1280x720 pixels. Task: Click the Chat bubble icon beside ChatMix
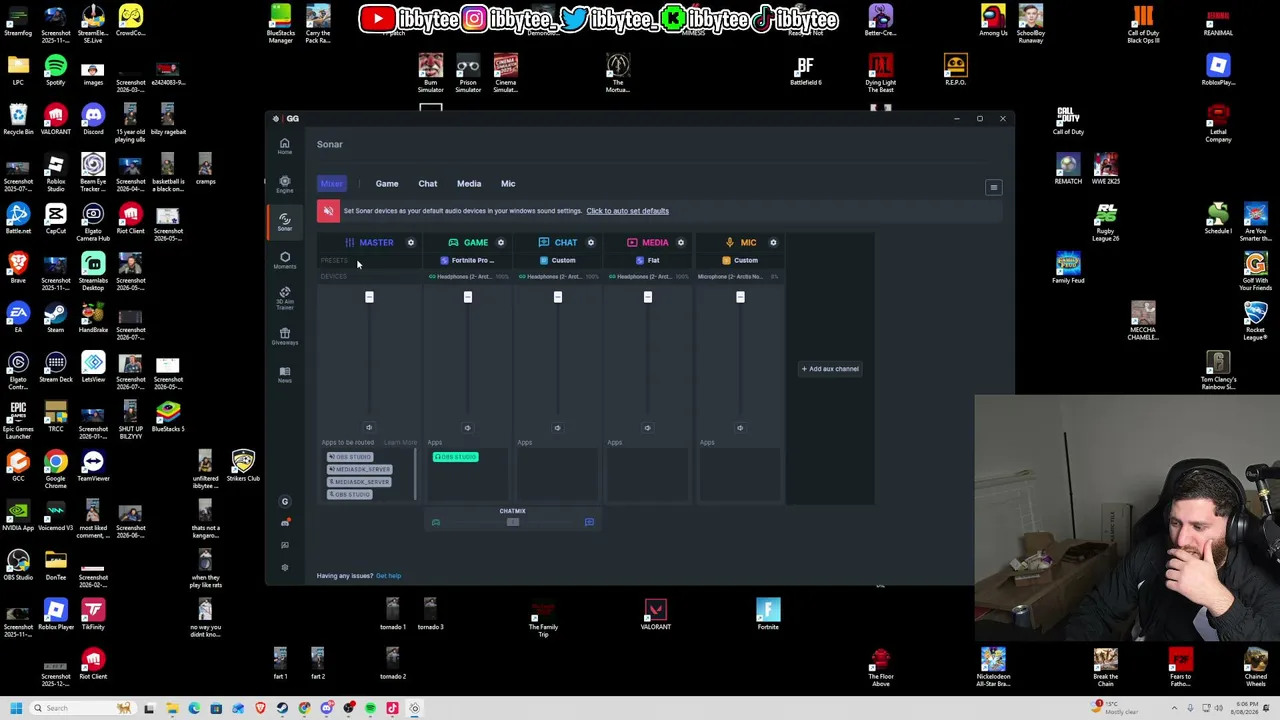click(x=589, y=522)
